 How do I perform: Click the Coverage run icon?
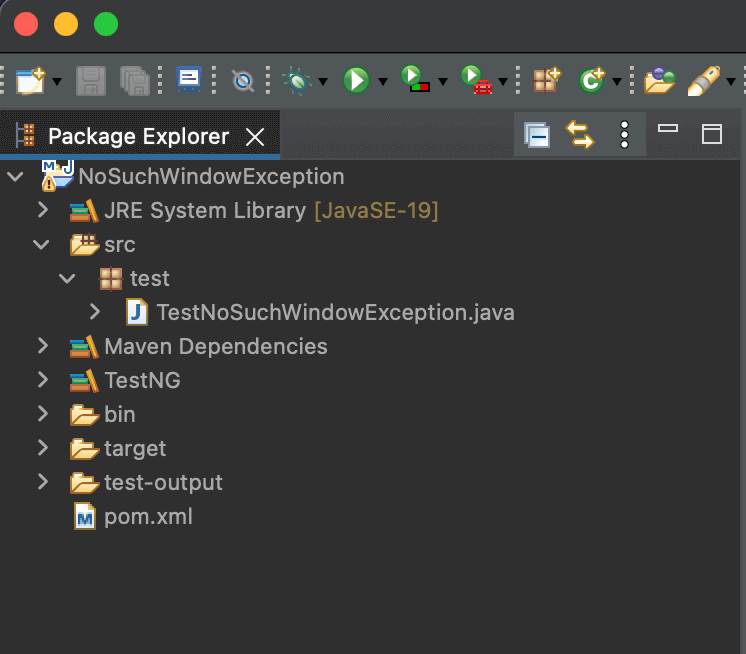[415, 79]
